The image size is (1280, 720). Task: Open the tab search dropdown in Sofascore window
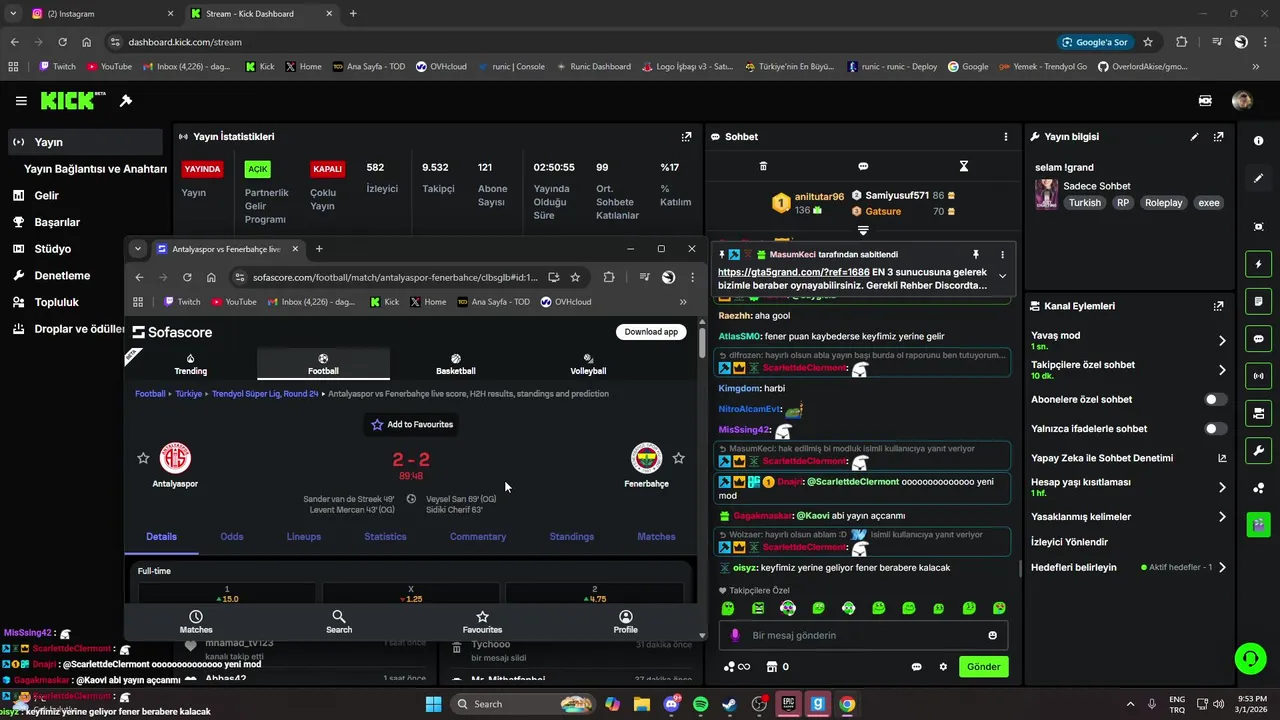coord(137,249)
